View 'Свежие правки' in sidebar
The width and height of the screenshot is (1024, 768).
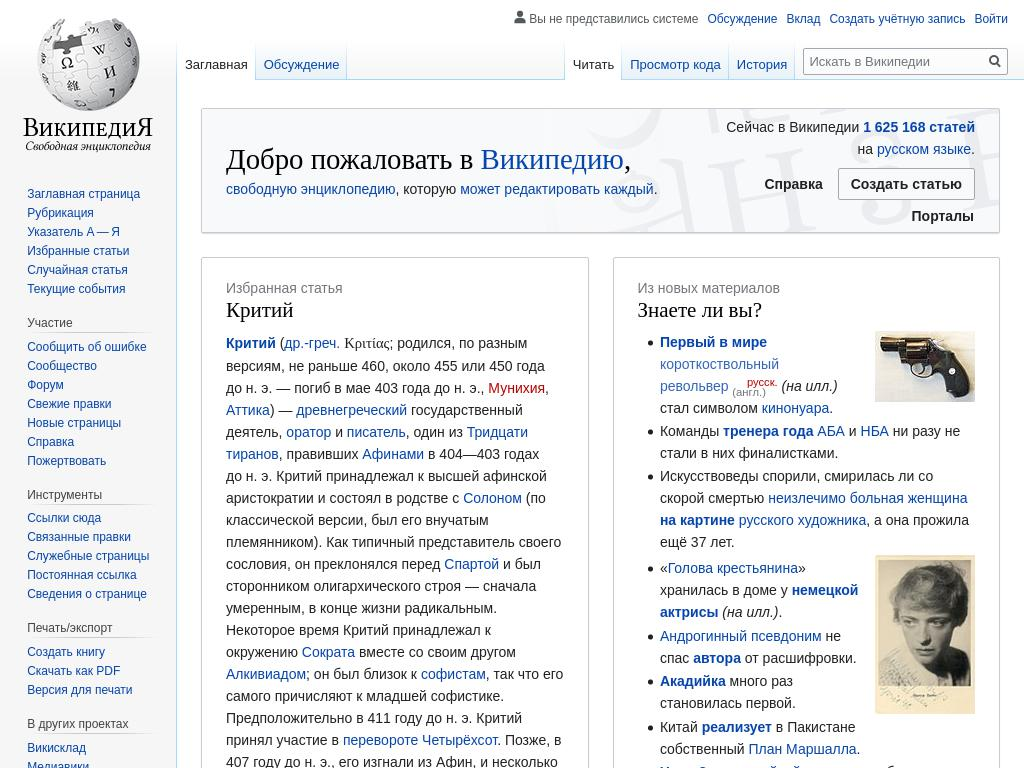[69, 404]
